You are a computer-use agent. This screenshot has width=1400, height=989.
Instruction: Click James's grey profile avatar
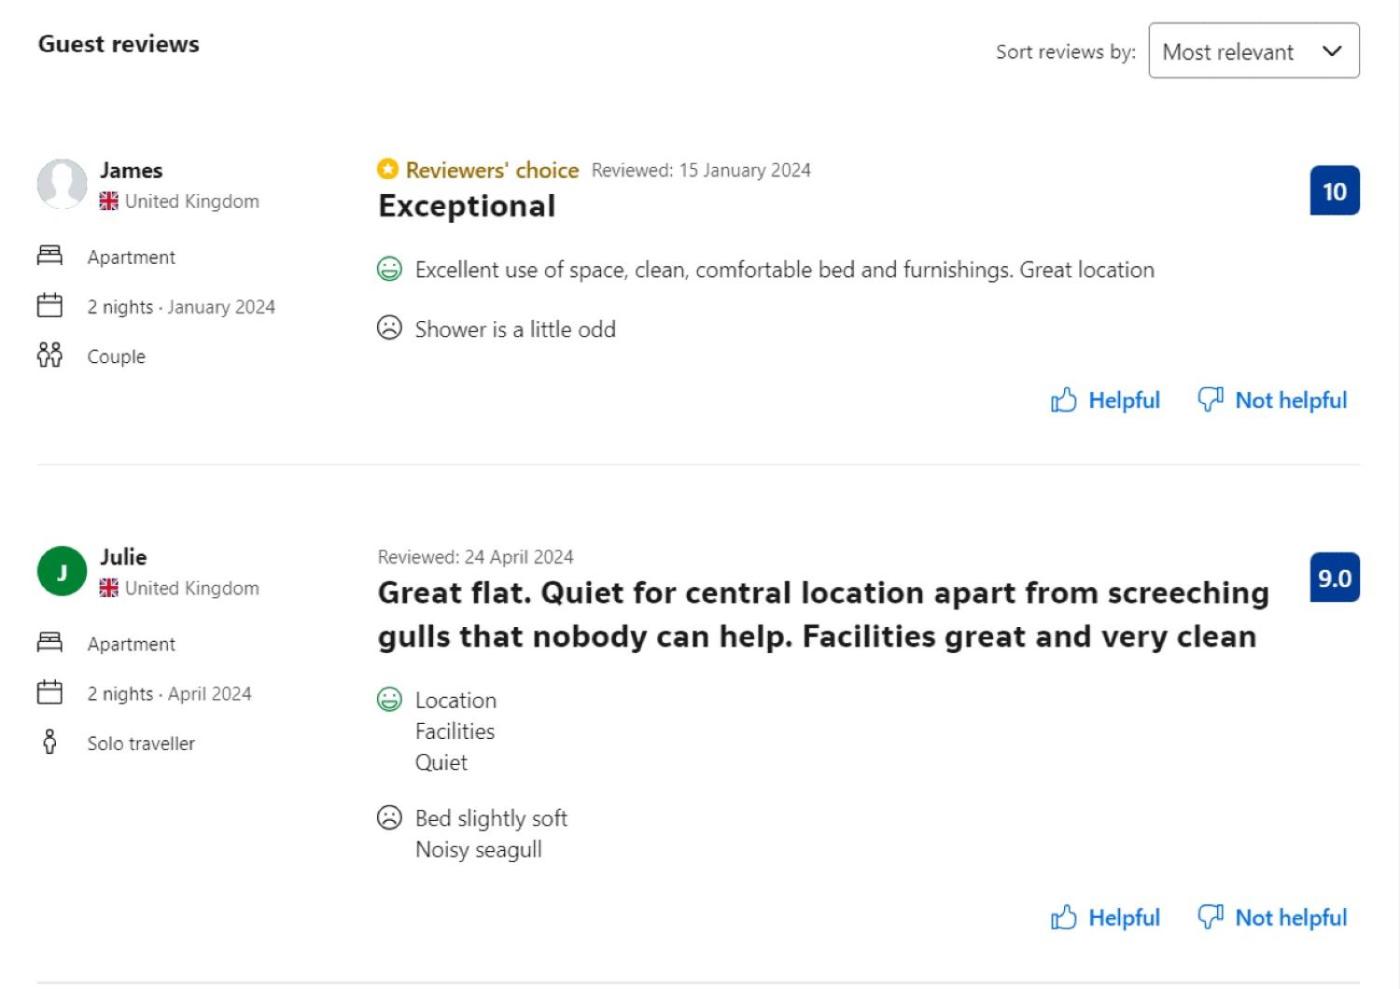click(62, 184)
